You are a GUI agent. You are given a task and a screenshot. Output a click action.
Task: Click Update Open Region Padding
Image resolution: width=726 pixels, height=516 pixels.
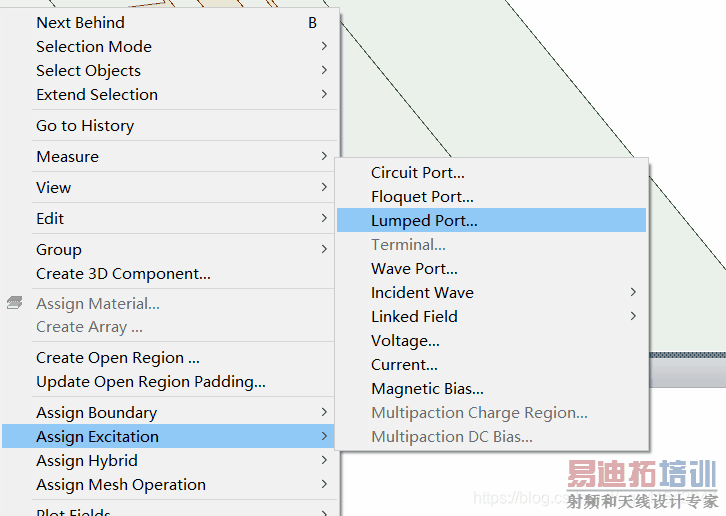[151, 382]
